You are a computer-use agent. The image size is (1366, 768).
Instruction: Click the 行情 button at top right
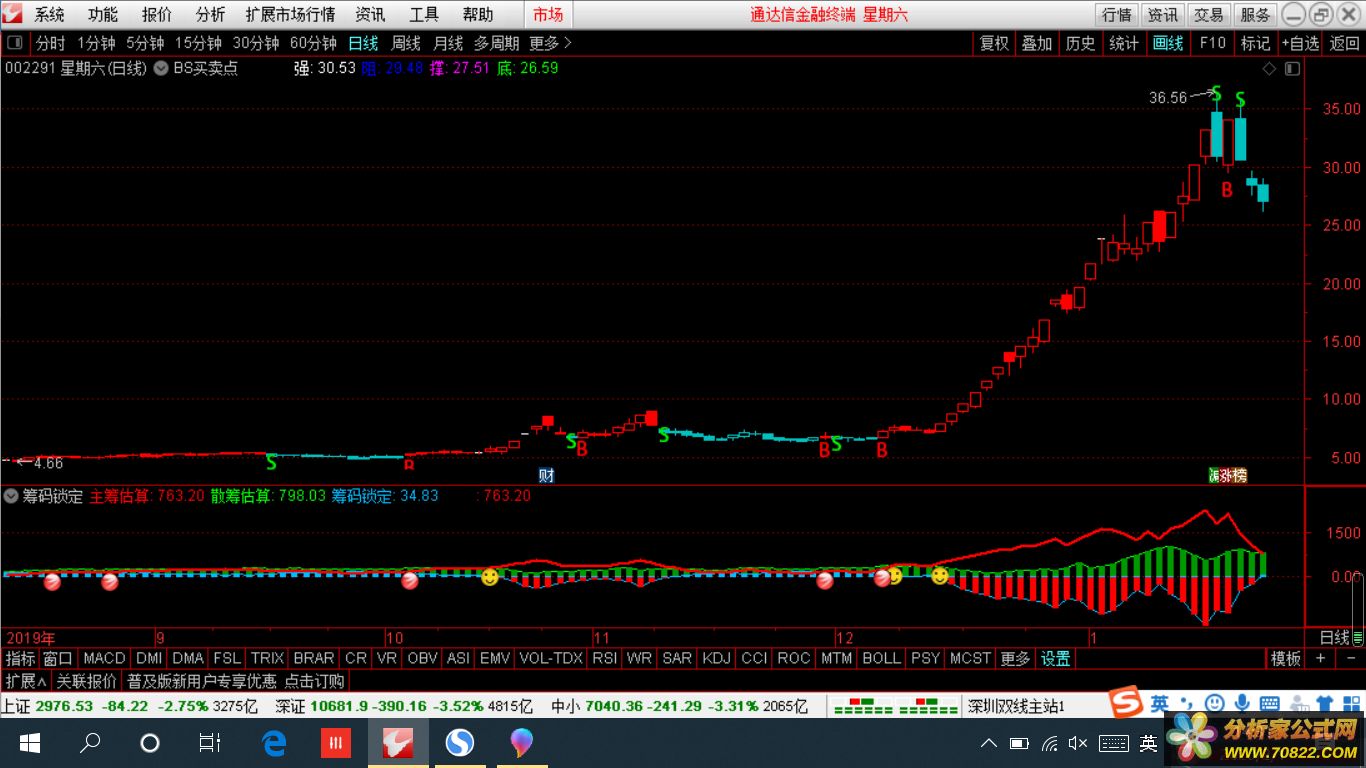(x=1117, y=15)
